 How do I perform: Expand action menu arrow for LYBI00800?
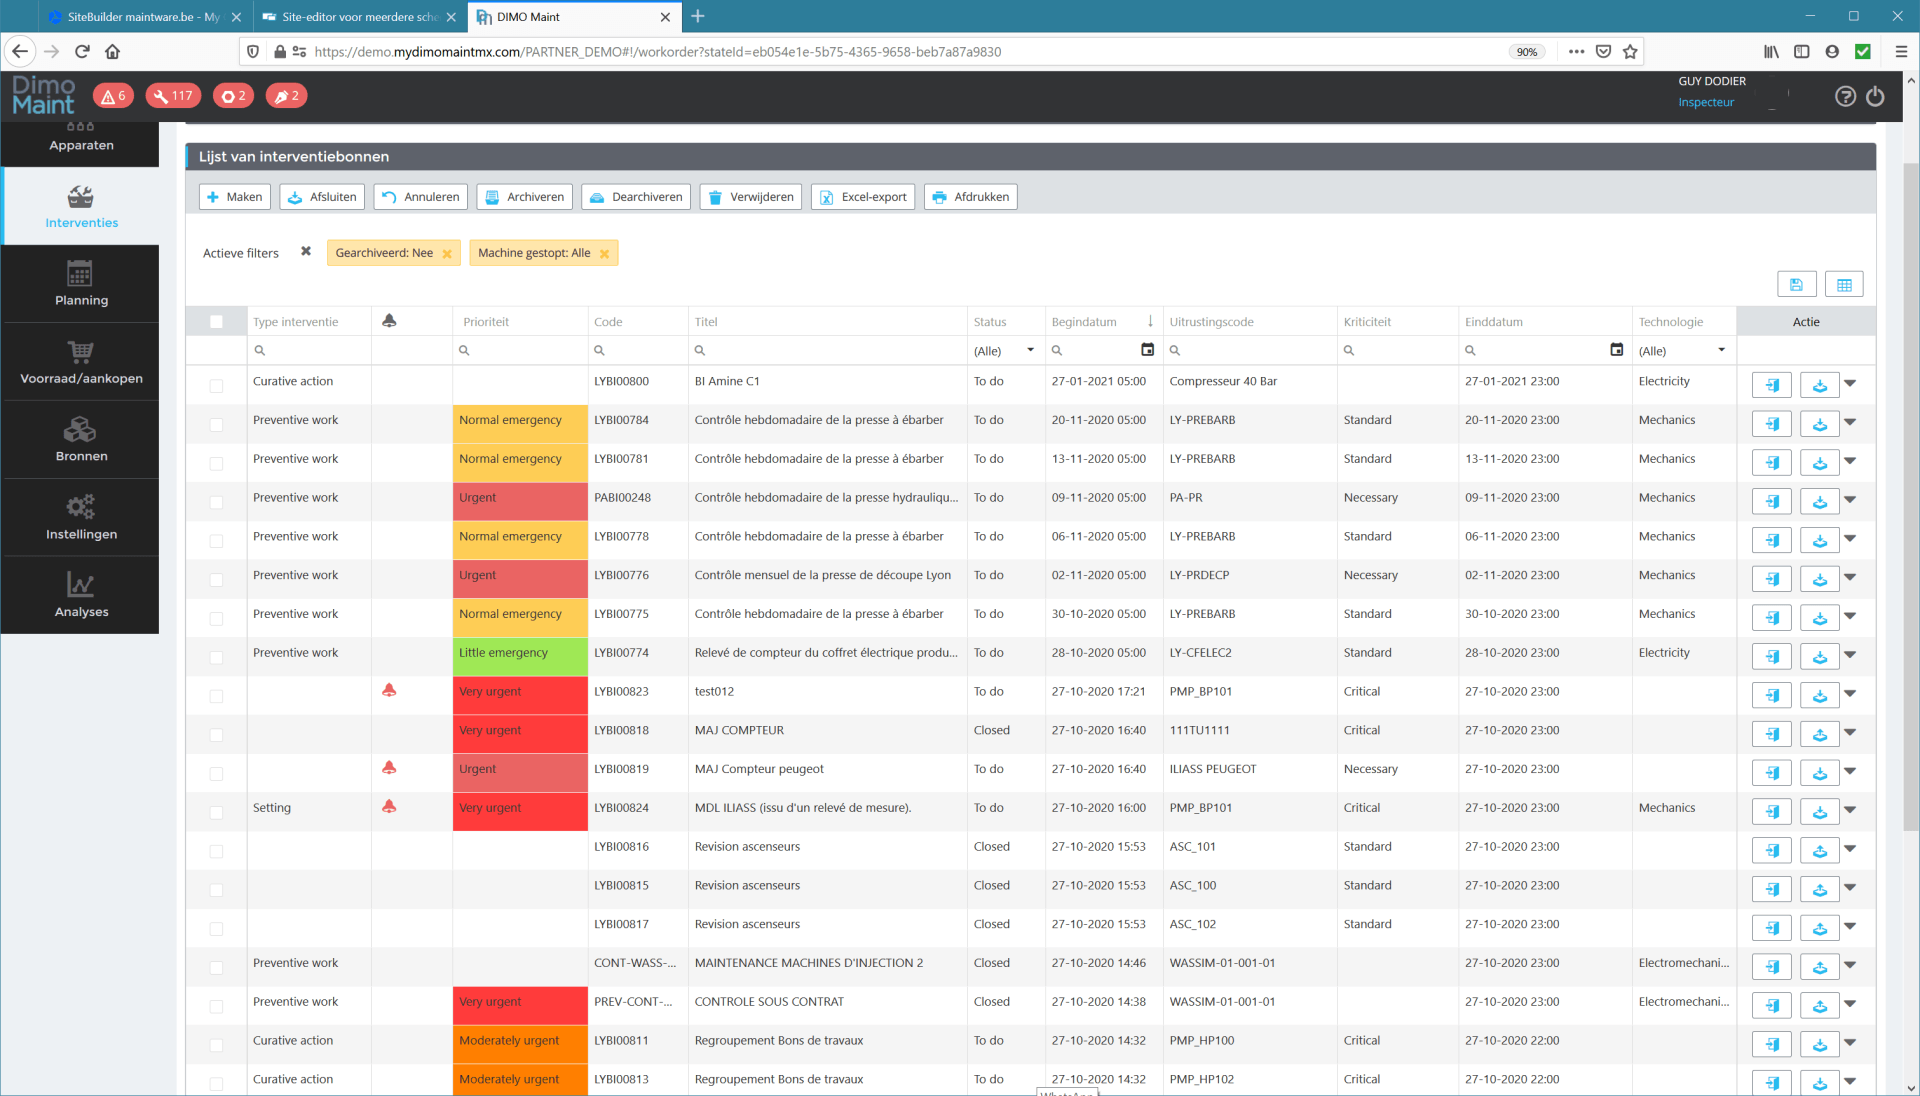pyautogui.click(x=1850, y=384)
